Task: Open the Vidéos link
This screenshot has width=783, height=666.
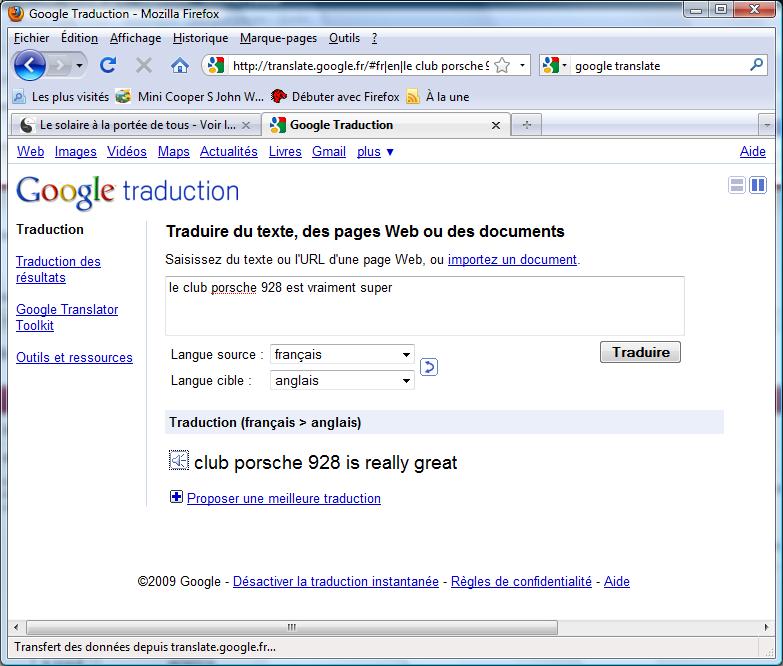Action: point(127,151)
